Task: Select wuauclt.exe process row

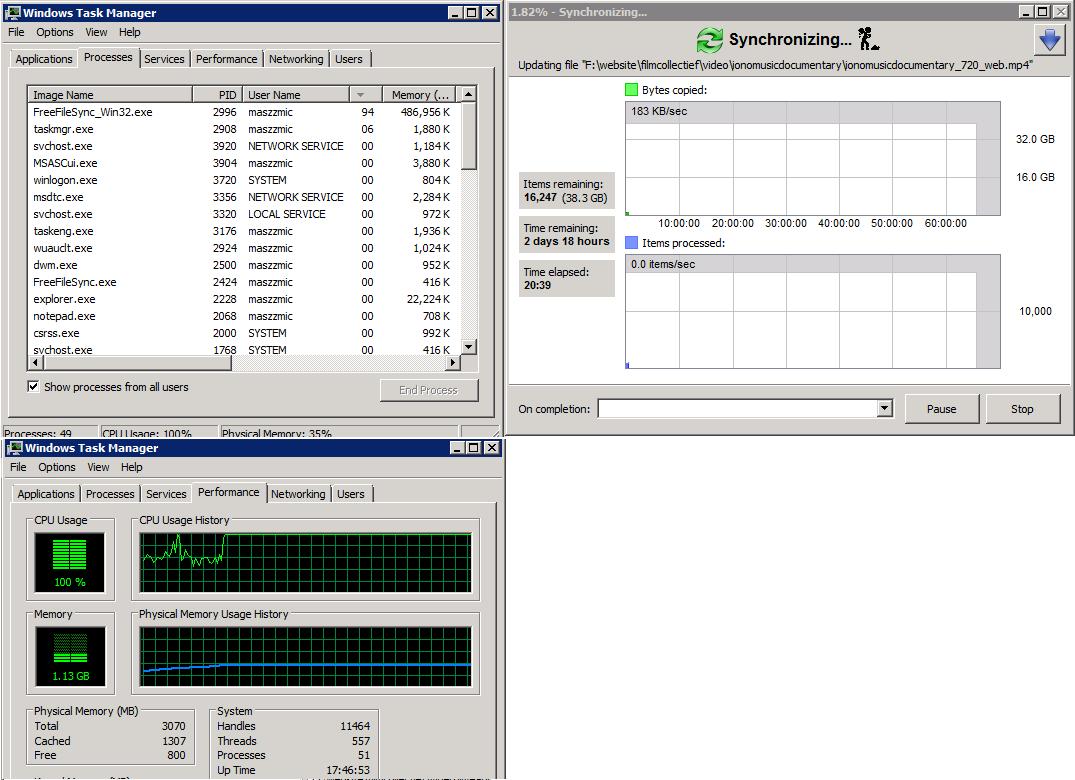Action: tap(243, 248)
